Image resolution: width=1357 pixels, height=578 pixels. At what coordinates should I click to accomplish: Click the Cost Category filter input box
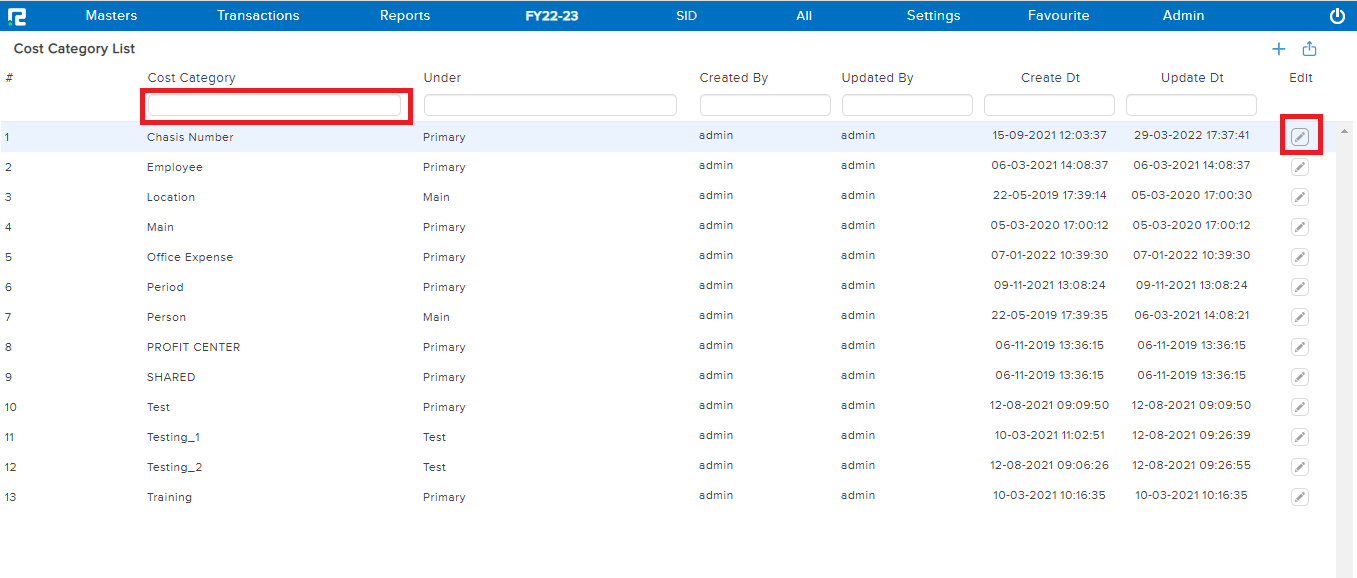pyautogui.click(x=276, y=105)
